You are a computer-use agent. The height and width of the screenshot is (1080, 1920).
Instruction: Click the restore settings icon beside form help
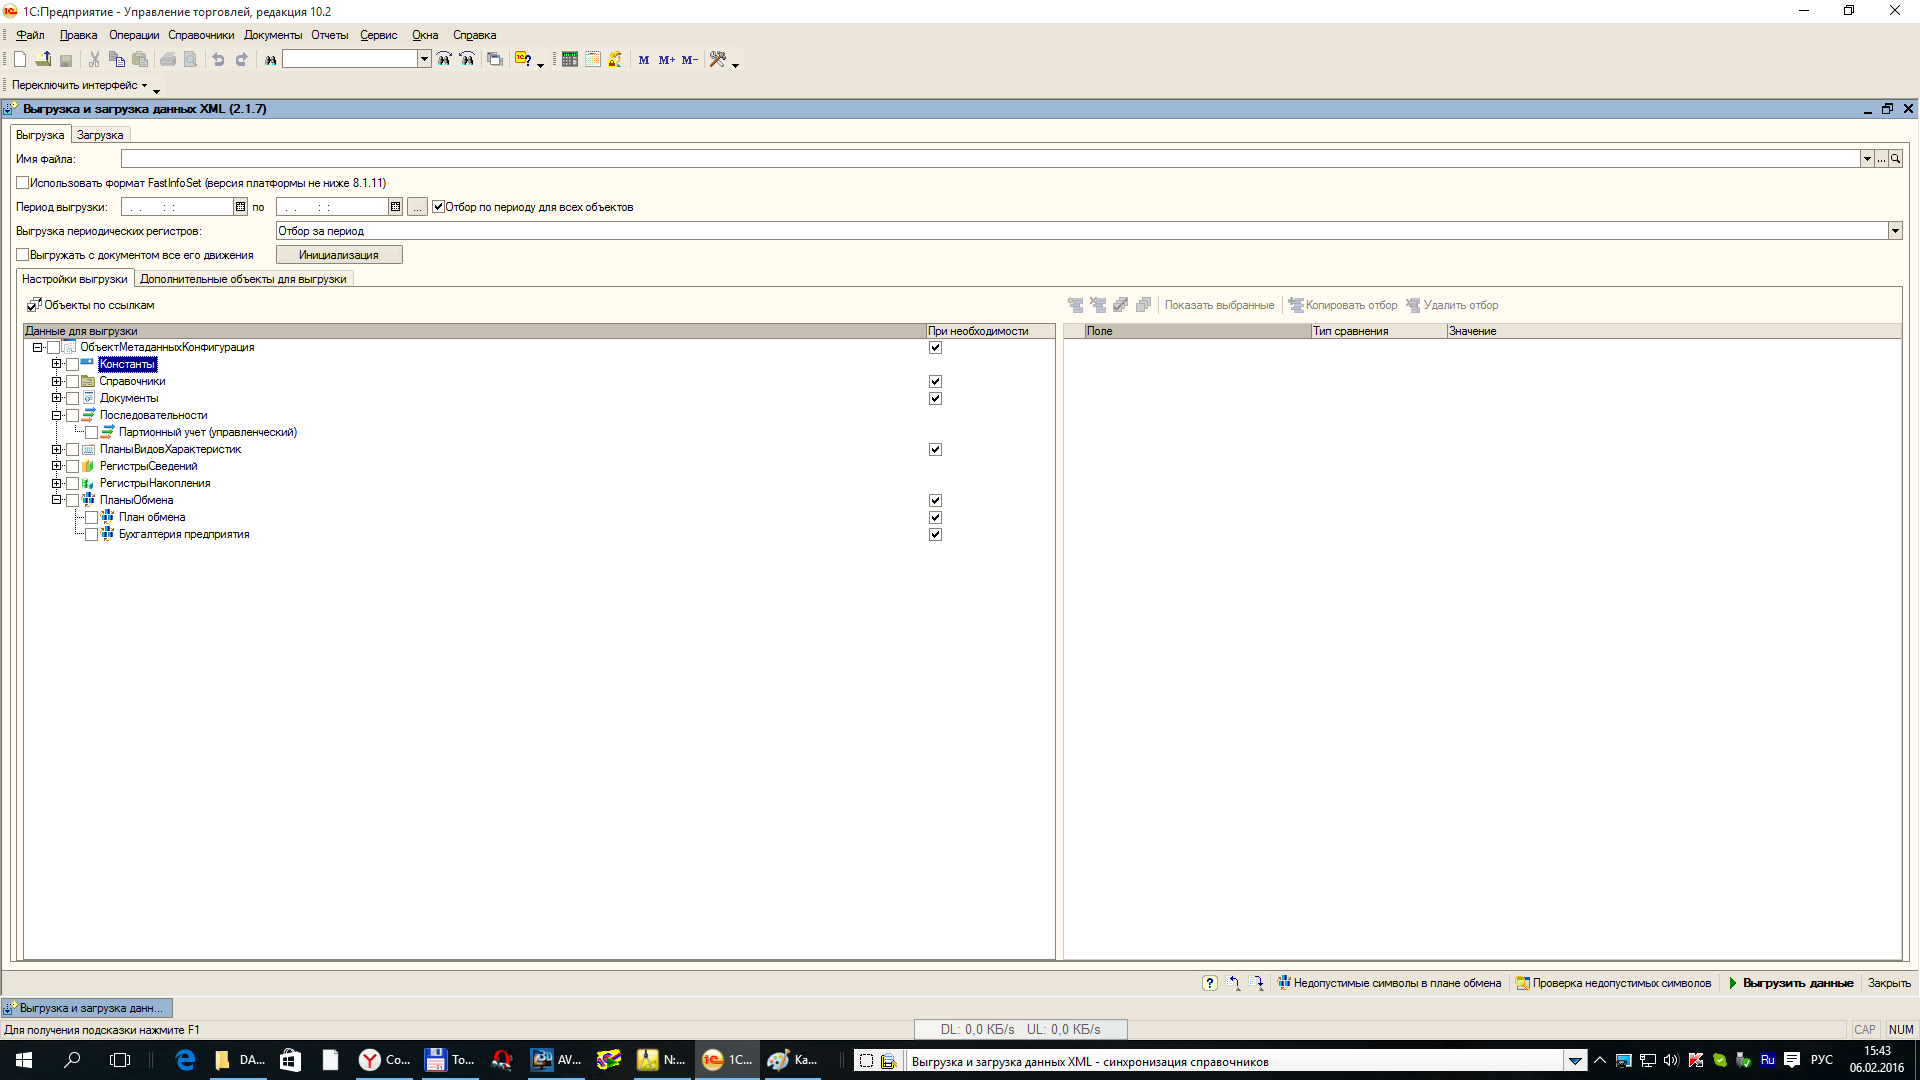point(1234,984)
